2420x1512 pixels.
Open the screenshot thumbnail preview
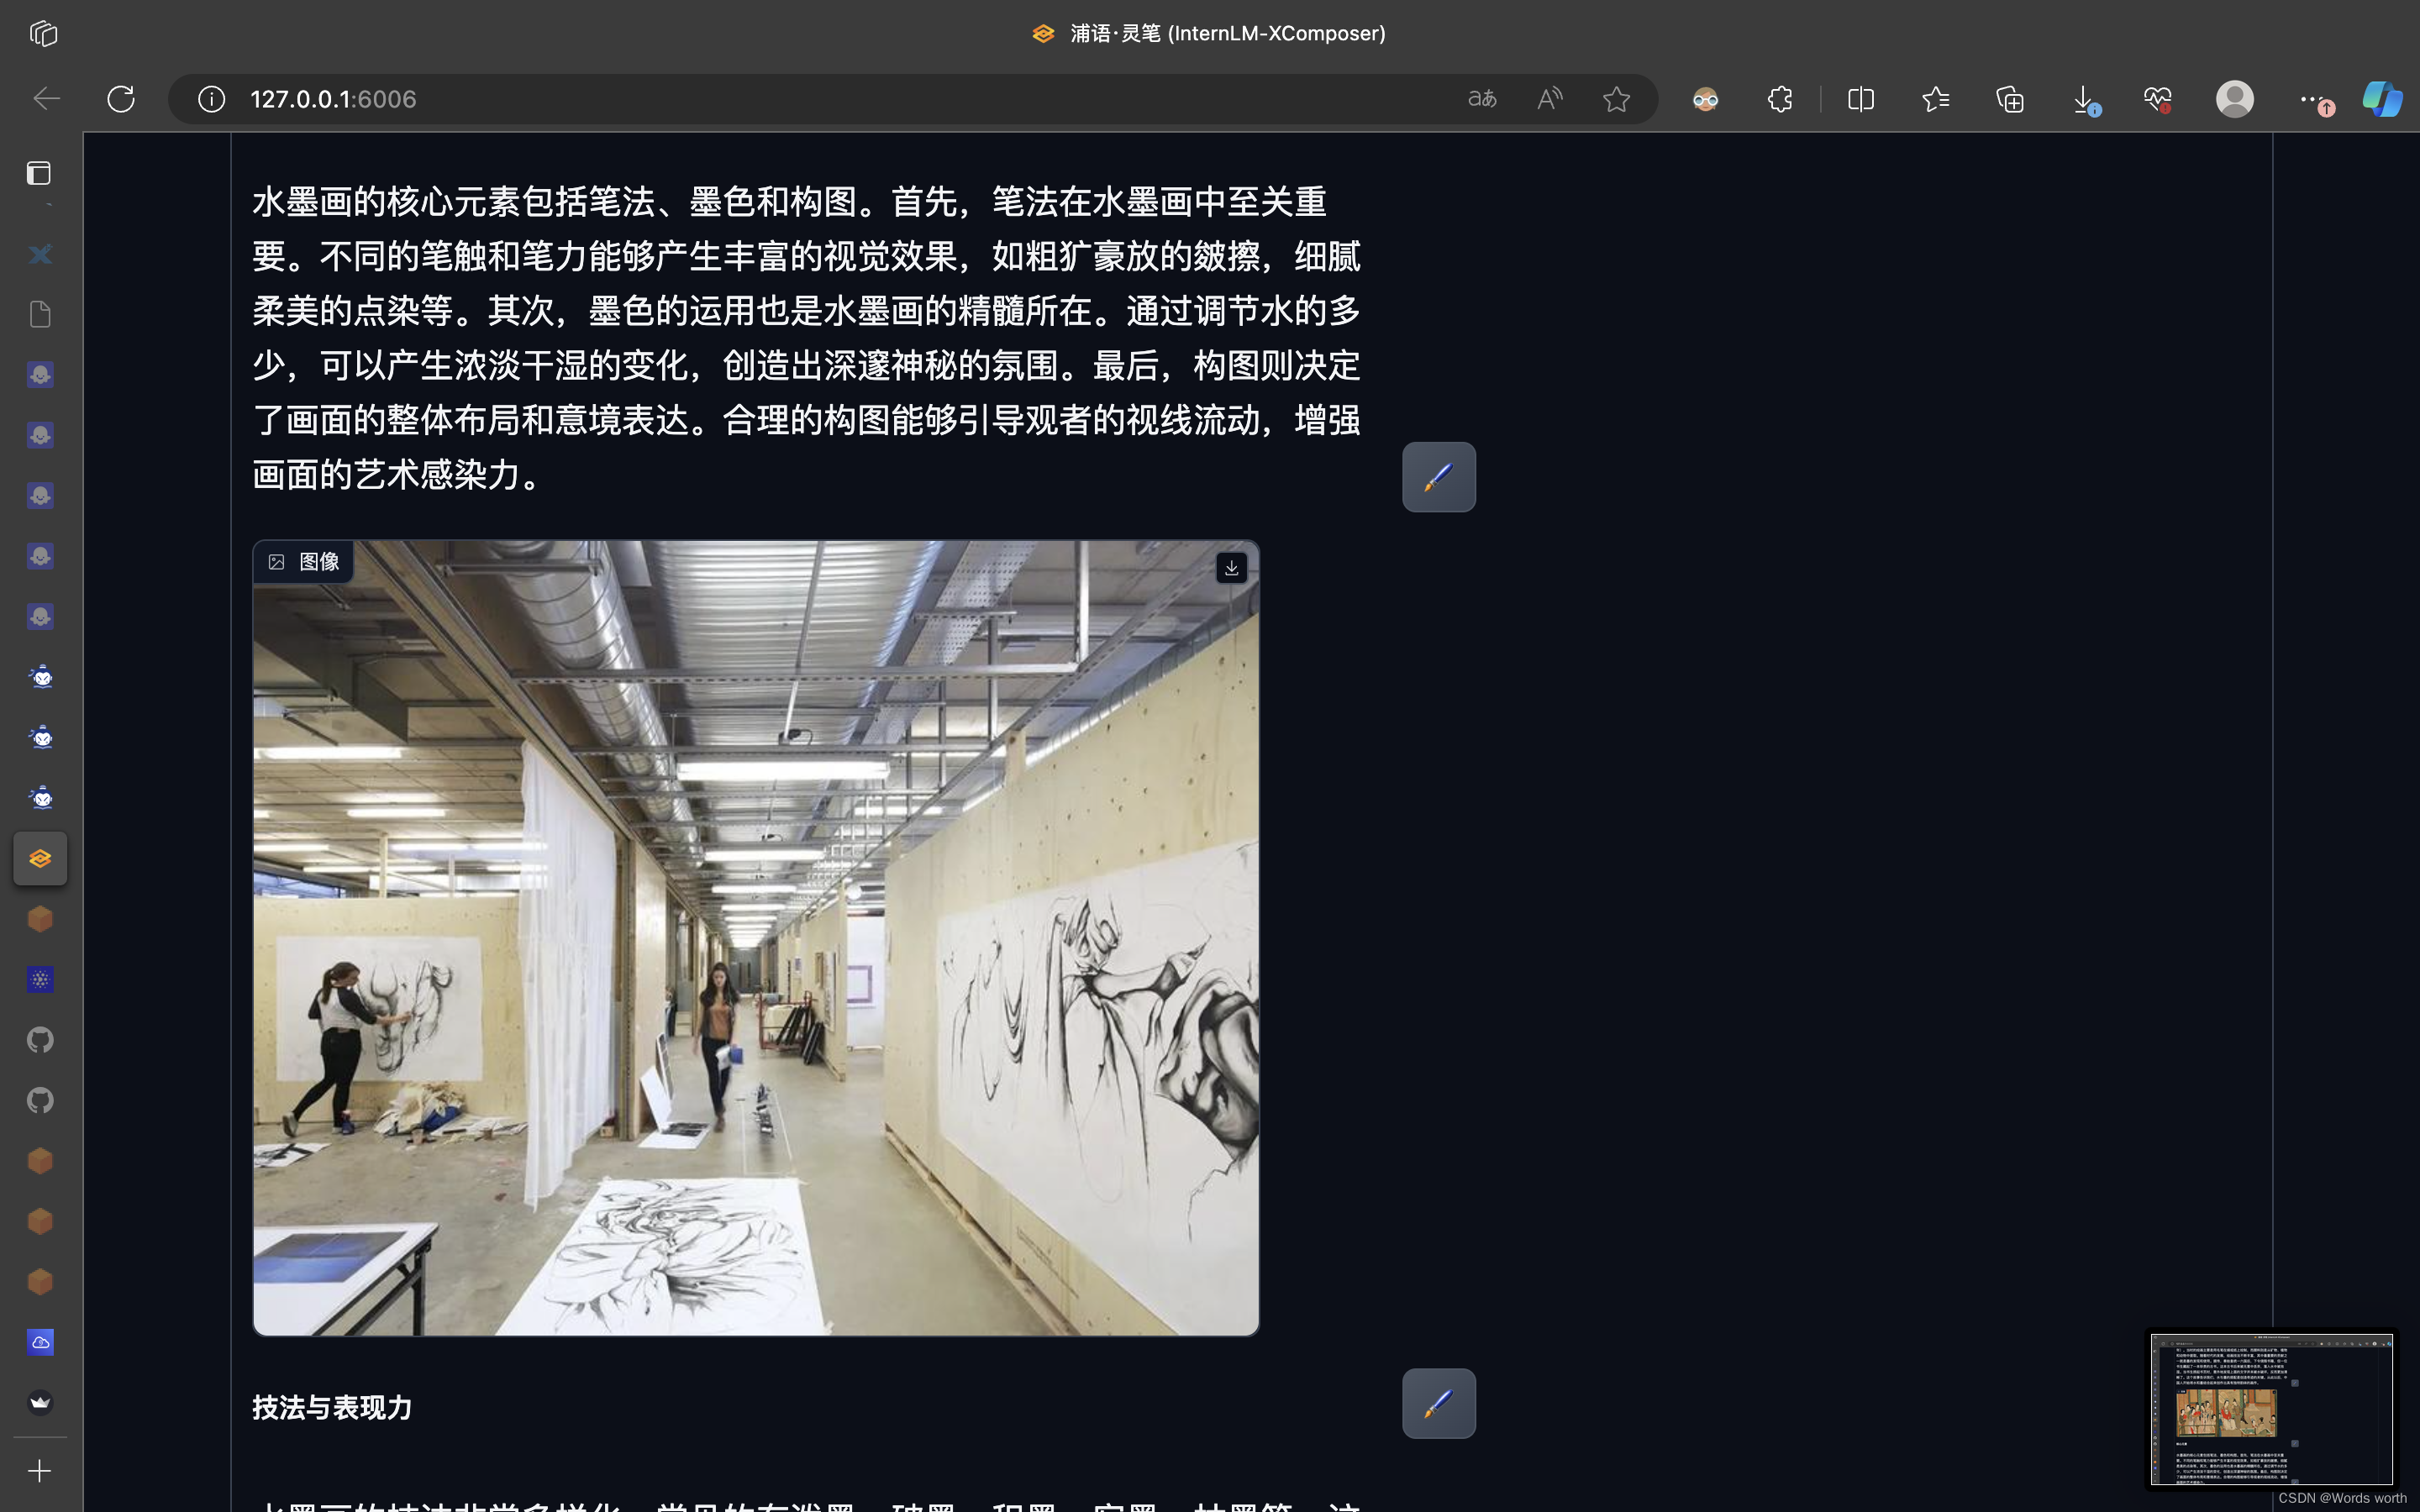(x=2271, y=1408)
